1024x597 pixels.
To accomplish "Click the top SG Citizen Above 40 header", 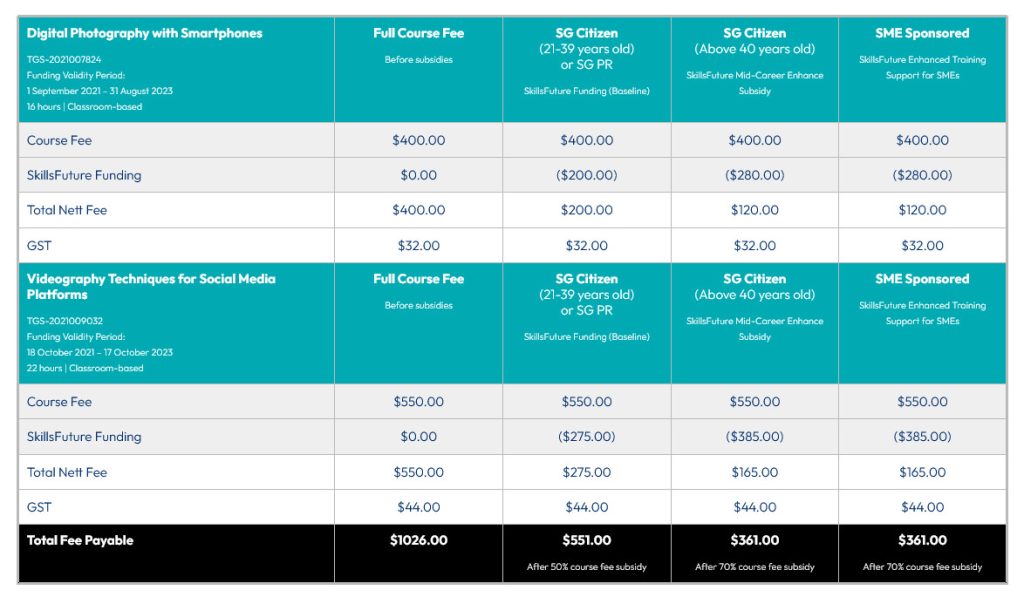I will pyautogui.click(x=754, y=41).
